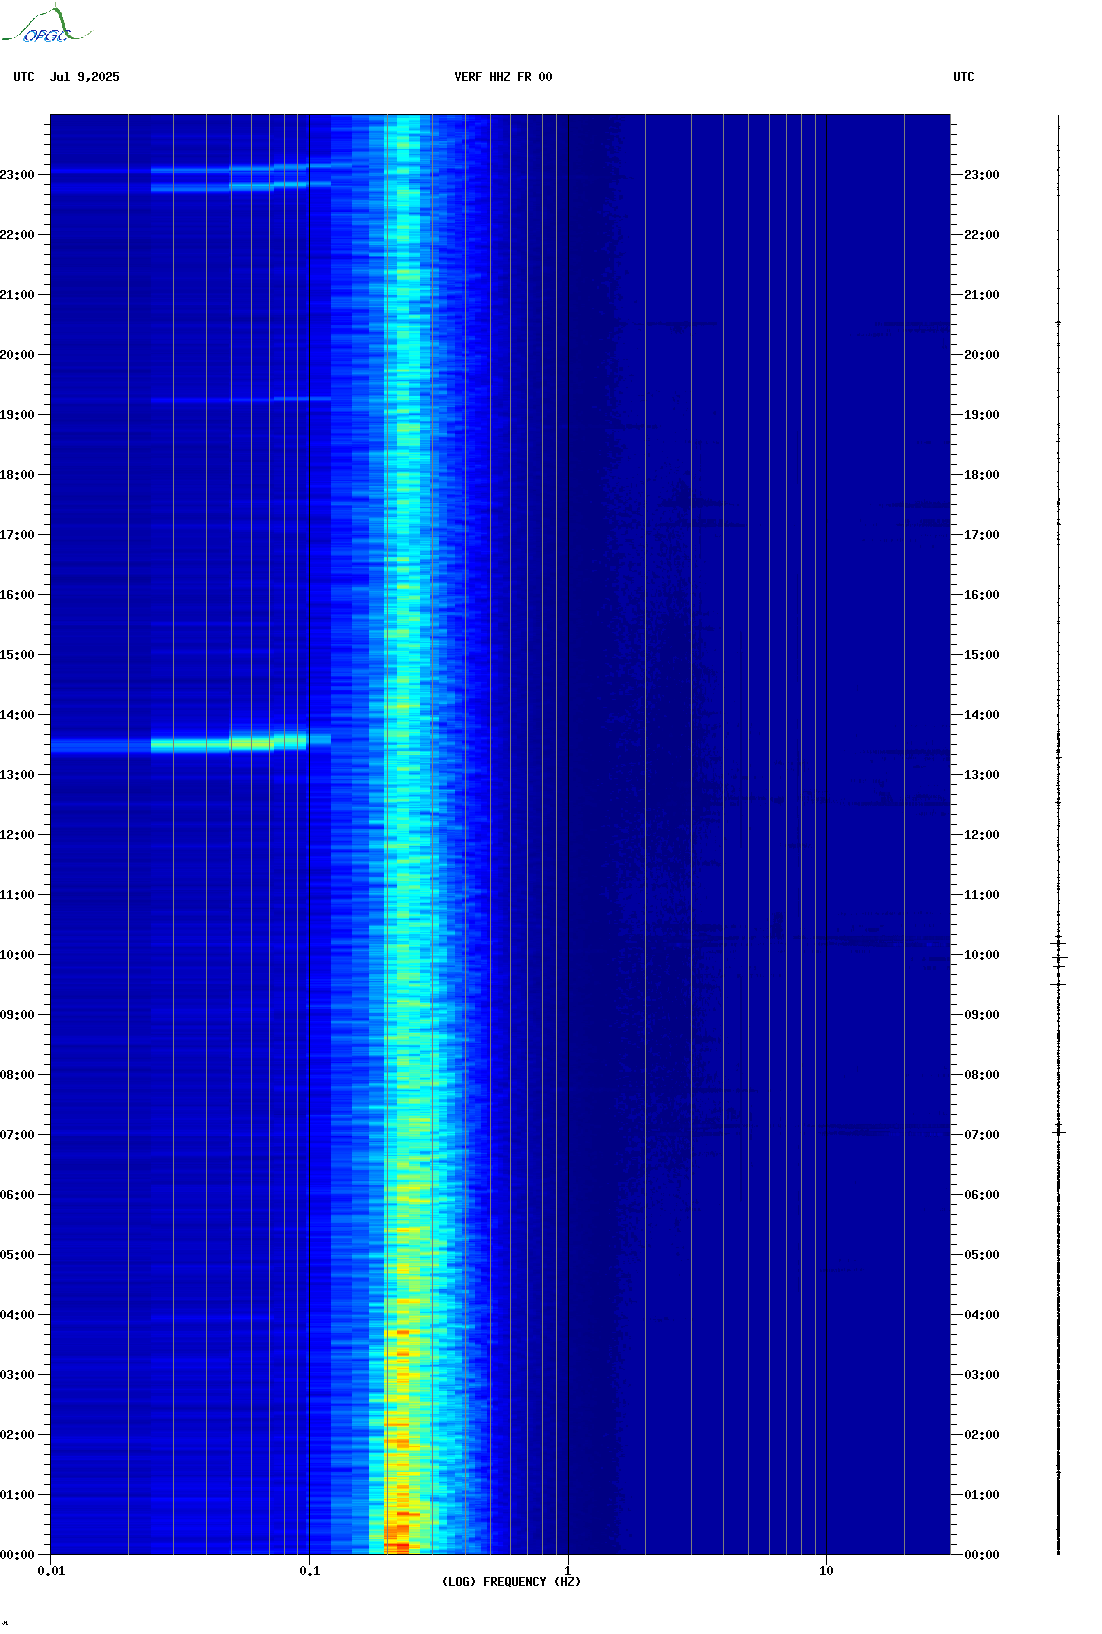This screenshot has width=1102, height=1634.
Task: Click the seismogram trace spike near 10:00
Action: tap(1059, 958)
